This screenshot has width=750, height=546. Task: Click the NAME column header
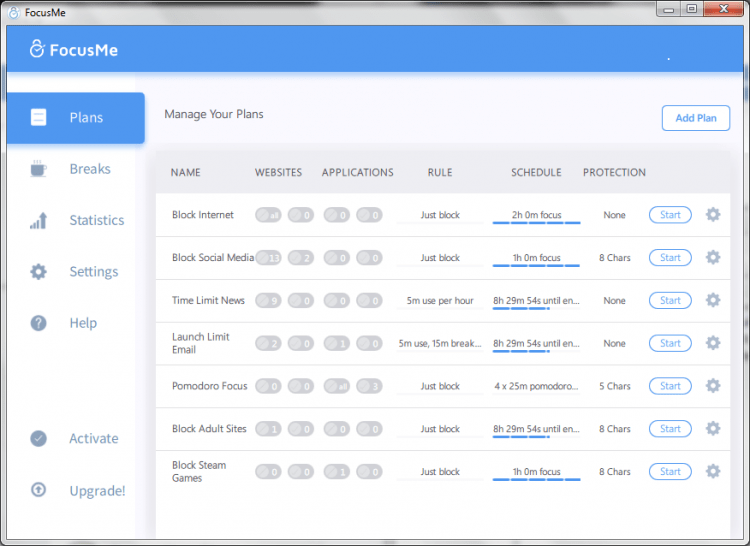point(186,173)
